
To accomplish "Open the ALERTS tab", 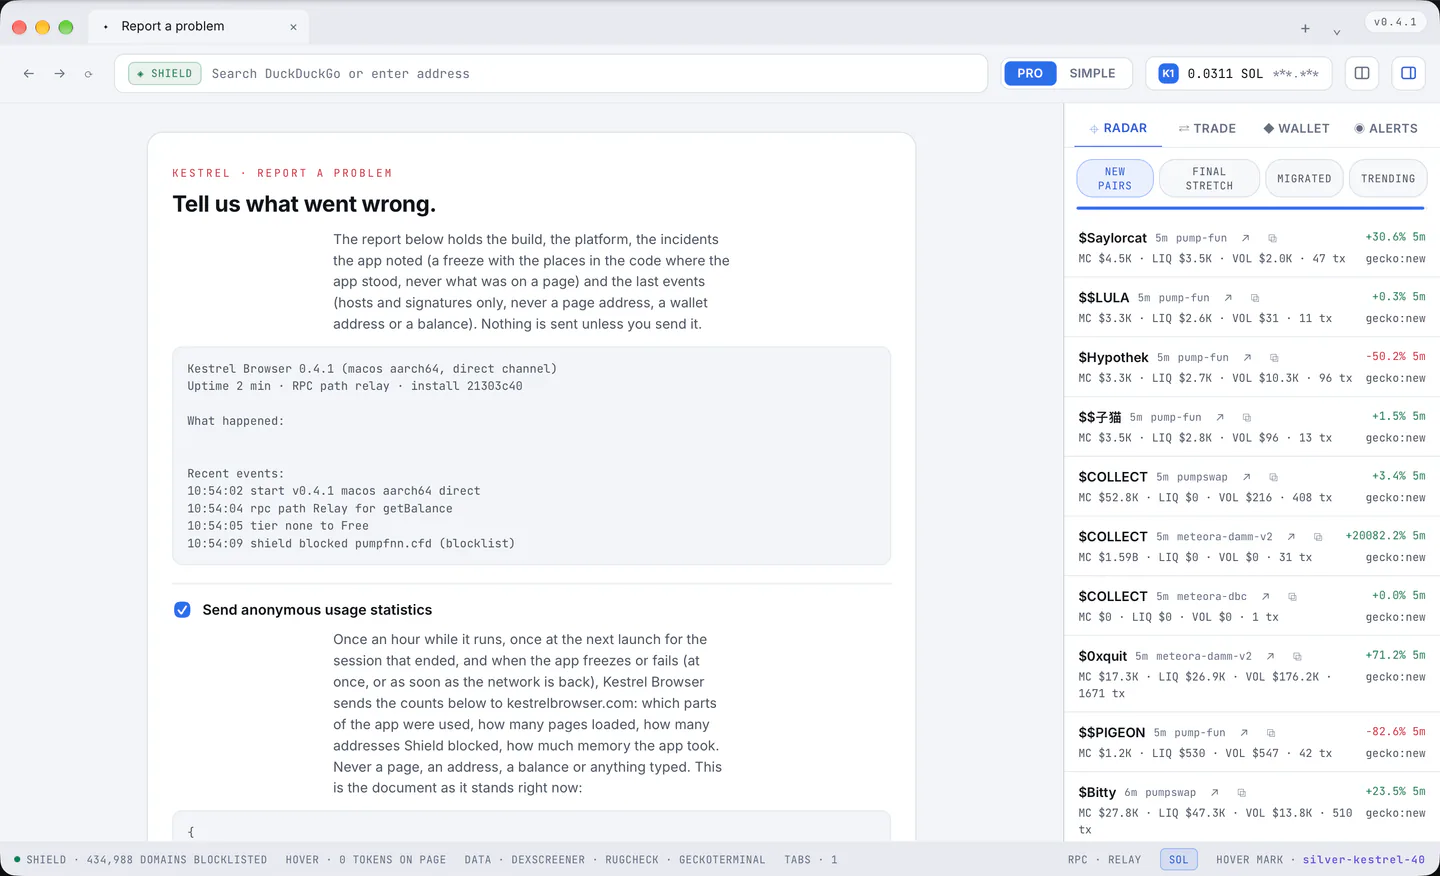I will click(x=1386, y=128).
